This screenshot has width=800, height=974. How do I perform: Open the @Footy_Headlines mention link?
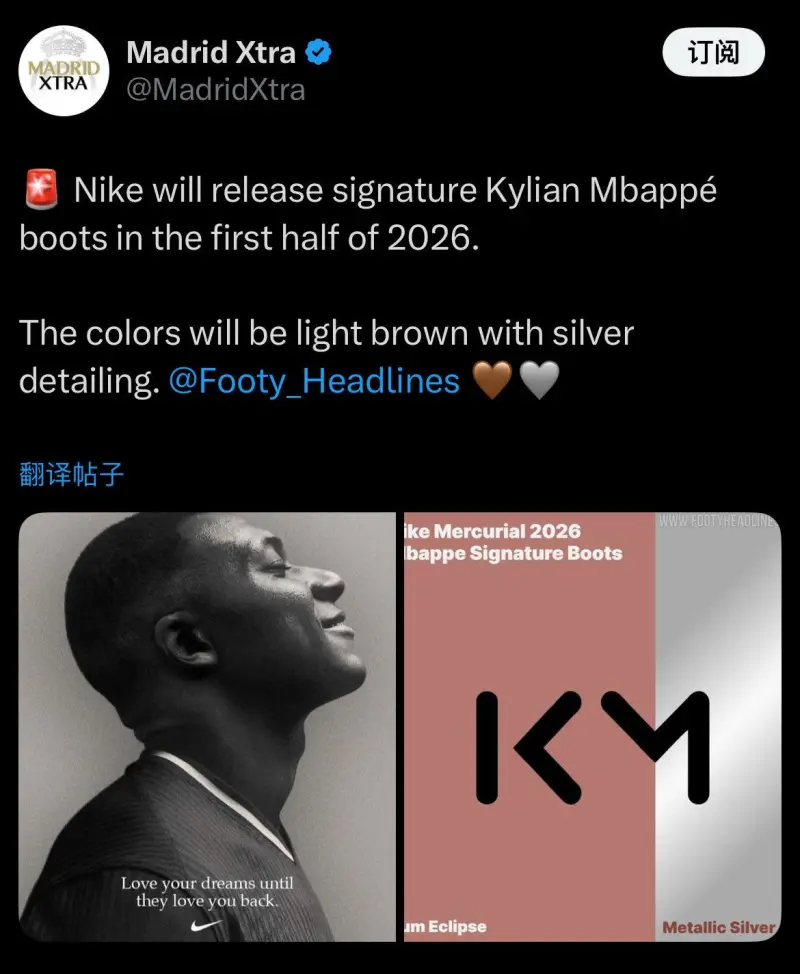pyautogui.click(x=314, y=381)
